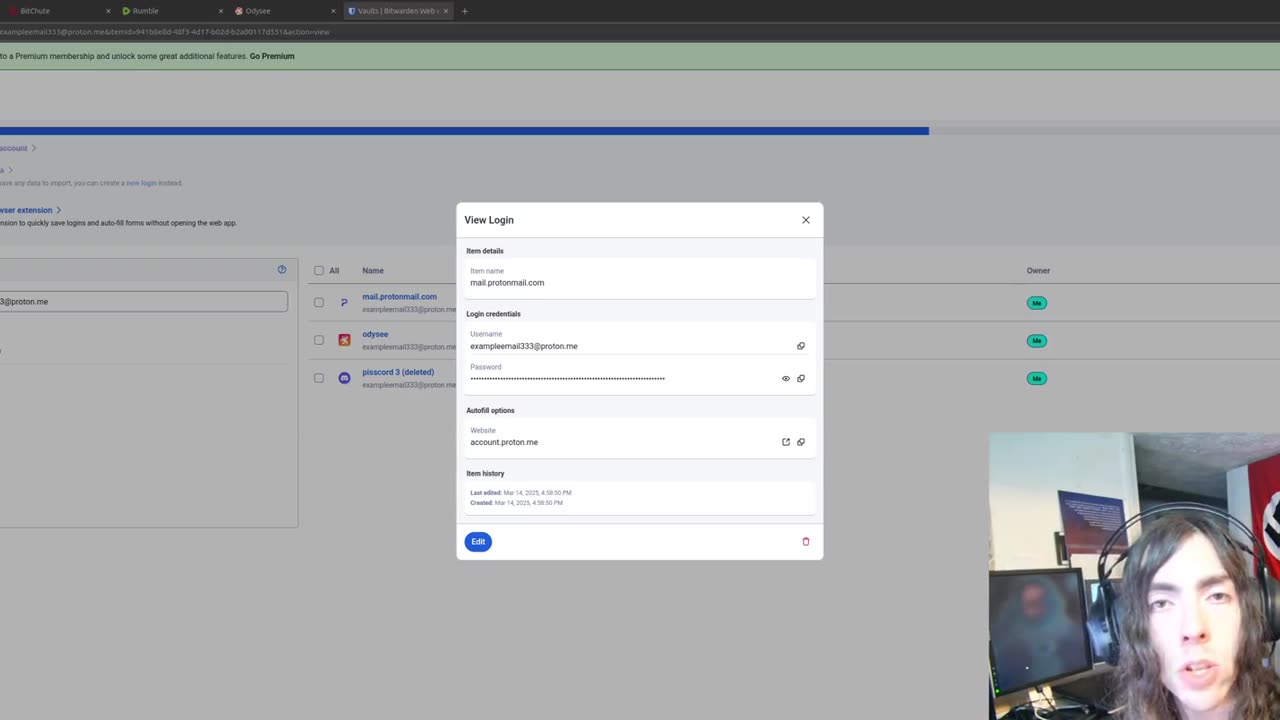Click the Username value in login credentials

tap(524, 346)
